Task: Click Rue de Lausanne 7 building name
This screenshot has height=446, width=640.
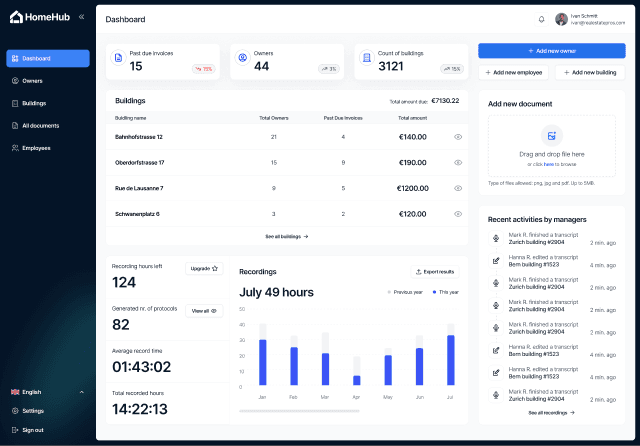Action: [139, 189]
